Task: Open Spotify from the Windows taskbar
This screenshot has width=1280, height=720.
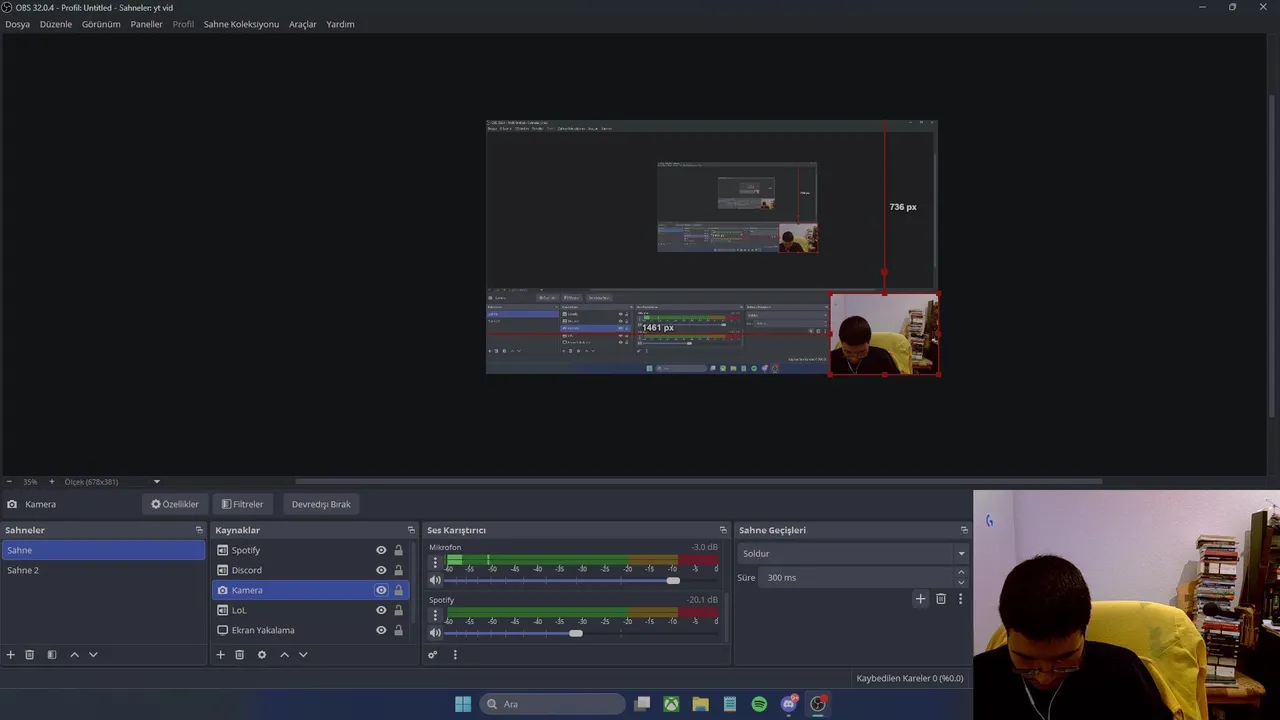Action: click(x=759, y=704)
